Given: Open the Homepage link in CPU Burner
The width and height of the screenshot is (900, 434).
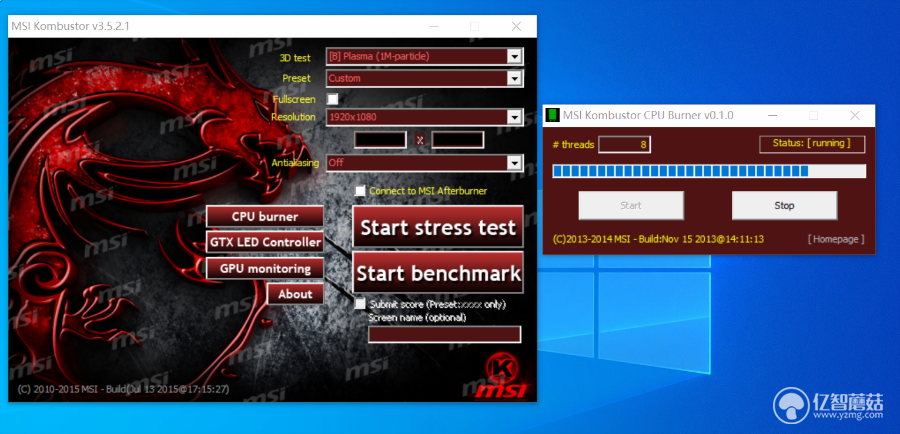Looking at the screenshot, I should [836, 239].
